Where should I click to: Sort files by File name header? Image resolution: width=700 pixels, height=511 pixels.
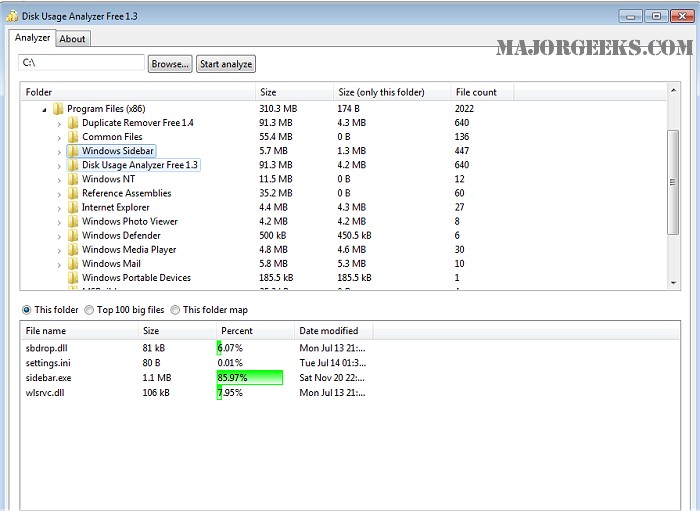click(79, 331)
